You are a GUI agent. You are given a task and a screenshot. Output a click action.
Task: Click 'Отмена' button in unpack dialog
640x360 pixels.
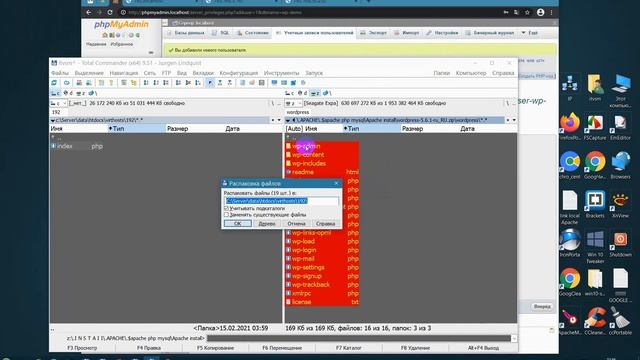296,224
